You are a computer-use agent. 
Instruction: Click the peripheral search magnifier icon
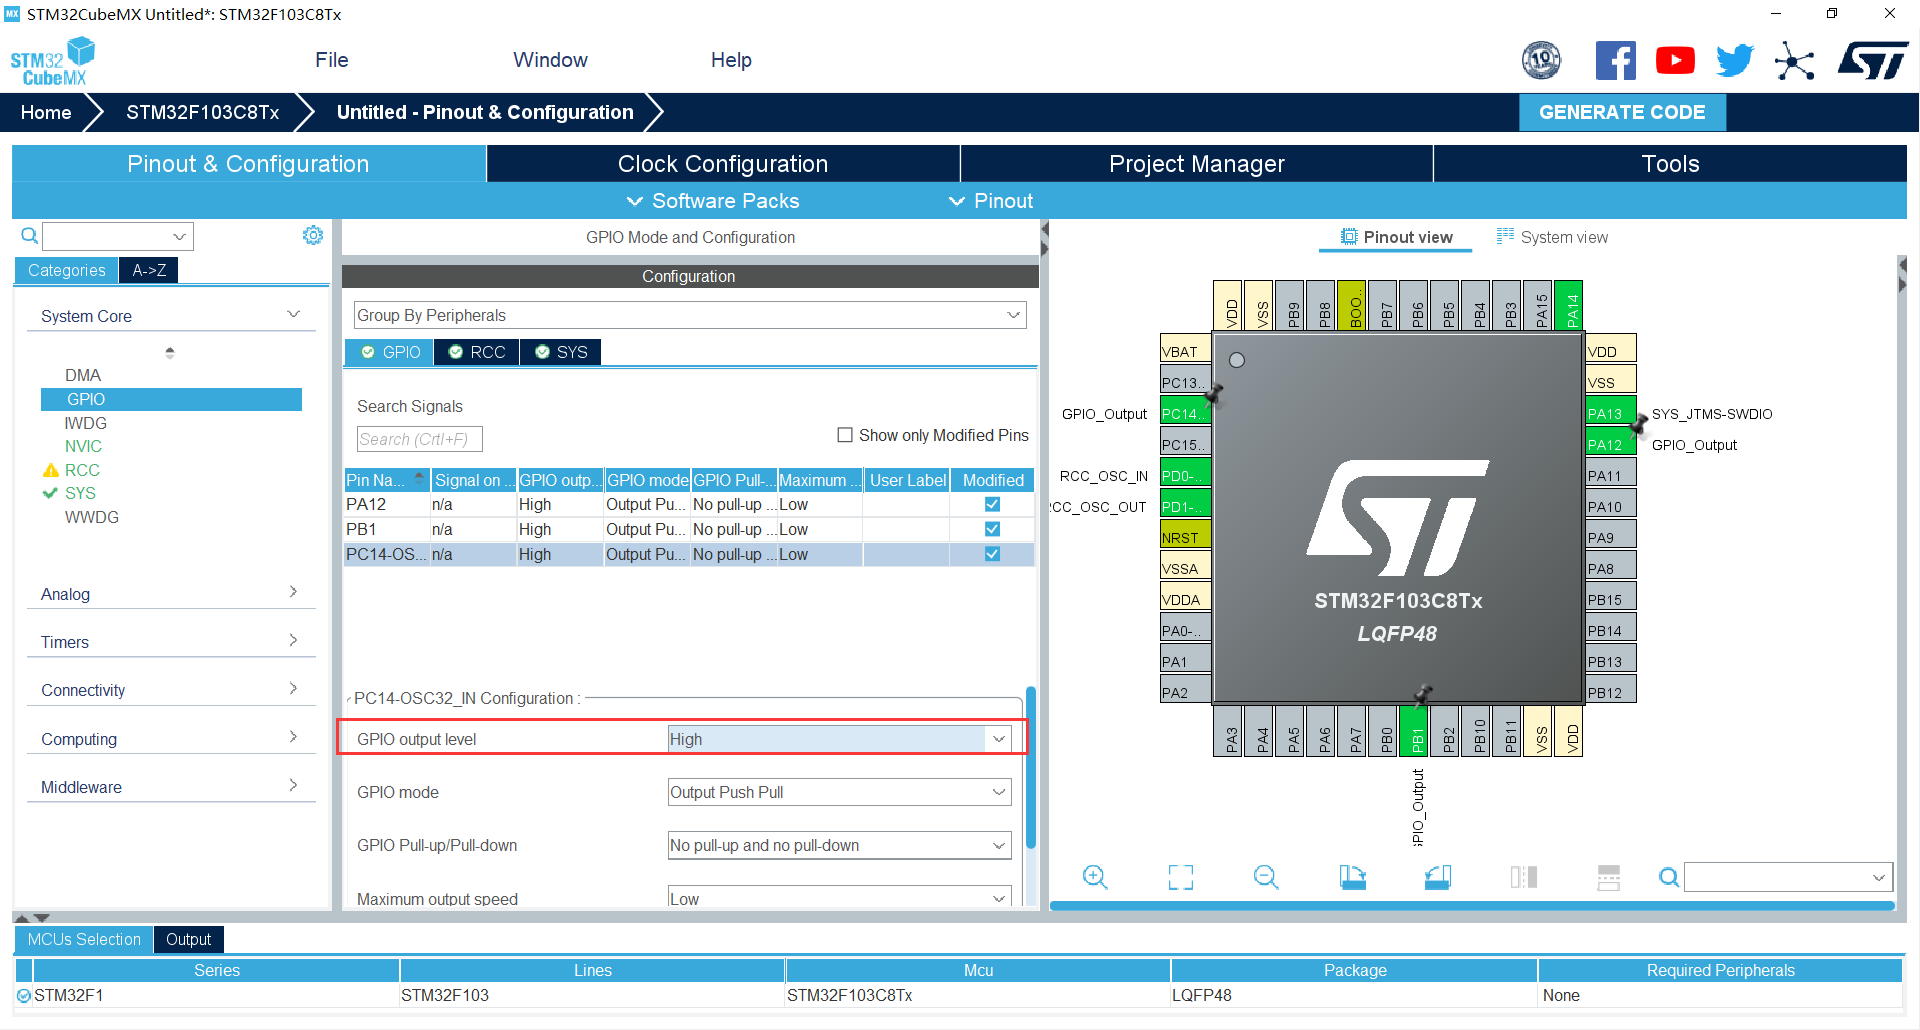[30, 236]
